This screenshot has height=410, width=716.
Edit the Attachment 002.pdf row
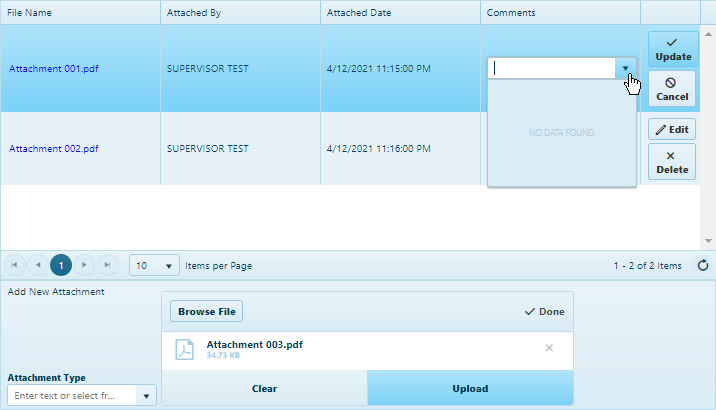coord(673,130)
